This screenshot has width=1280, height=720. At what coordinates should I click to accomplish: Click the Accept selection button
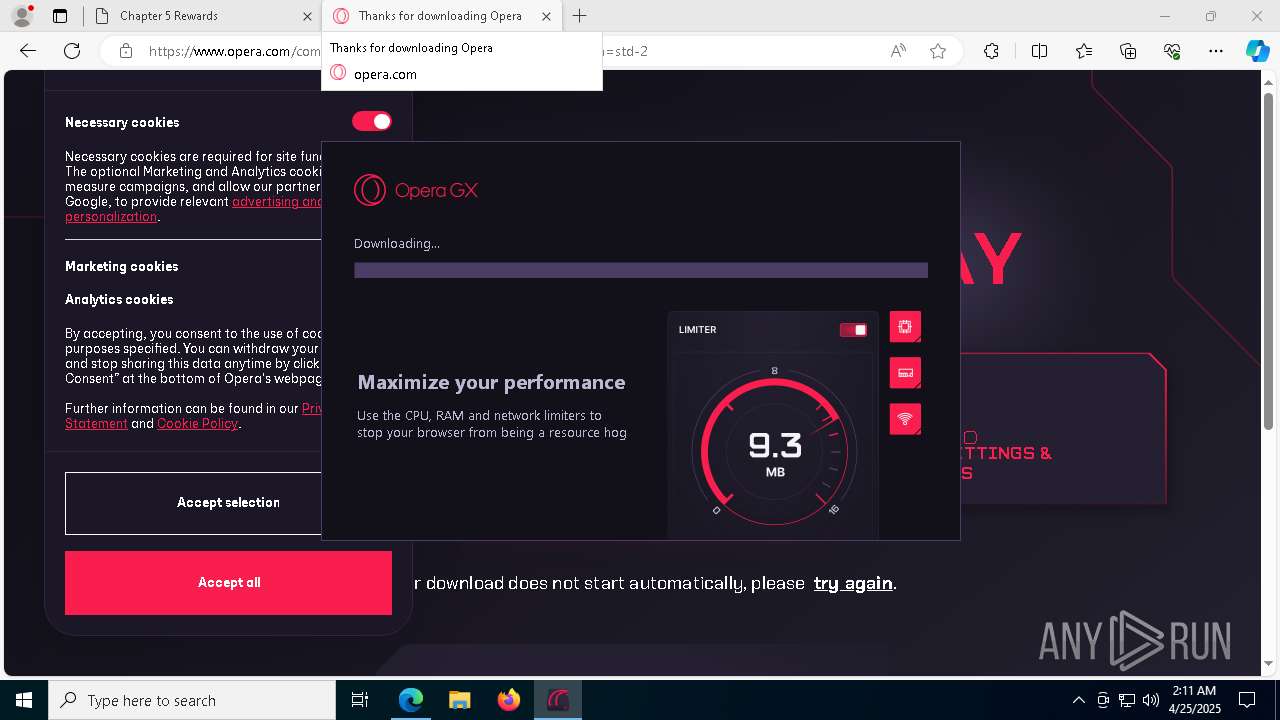tap(228, 503)
